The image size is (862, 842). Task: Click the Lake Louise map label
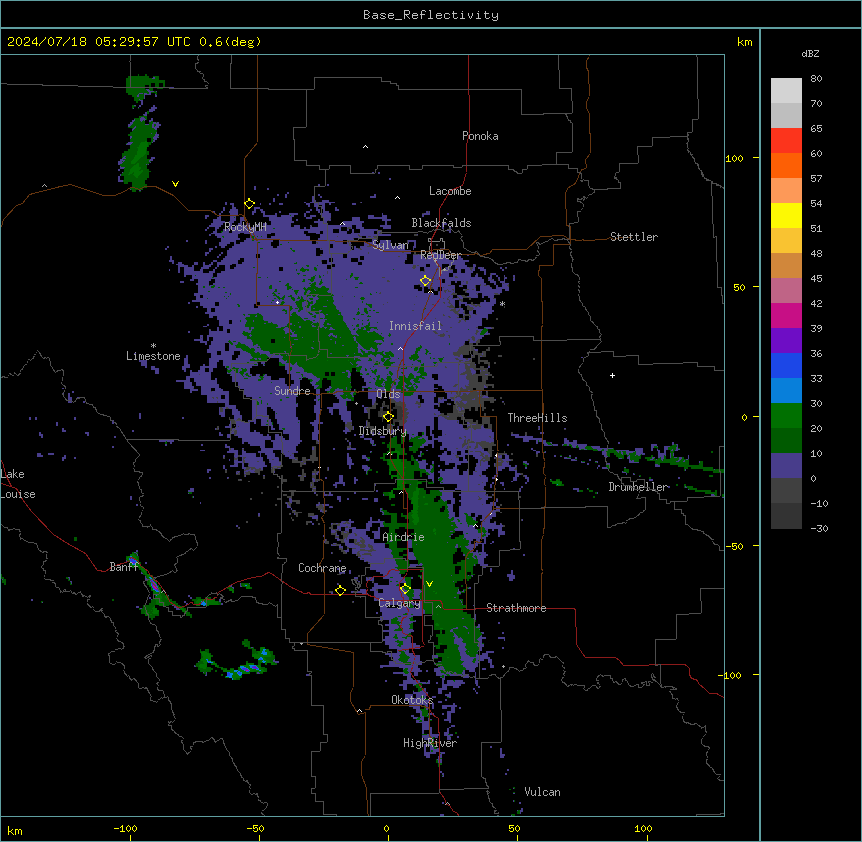click(x=18, y=484)
